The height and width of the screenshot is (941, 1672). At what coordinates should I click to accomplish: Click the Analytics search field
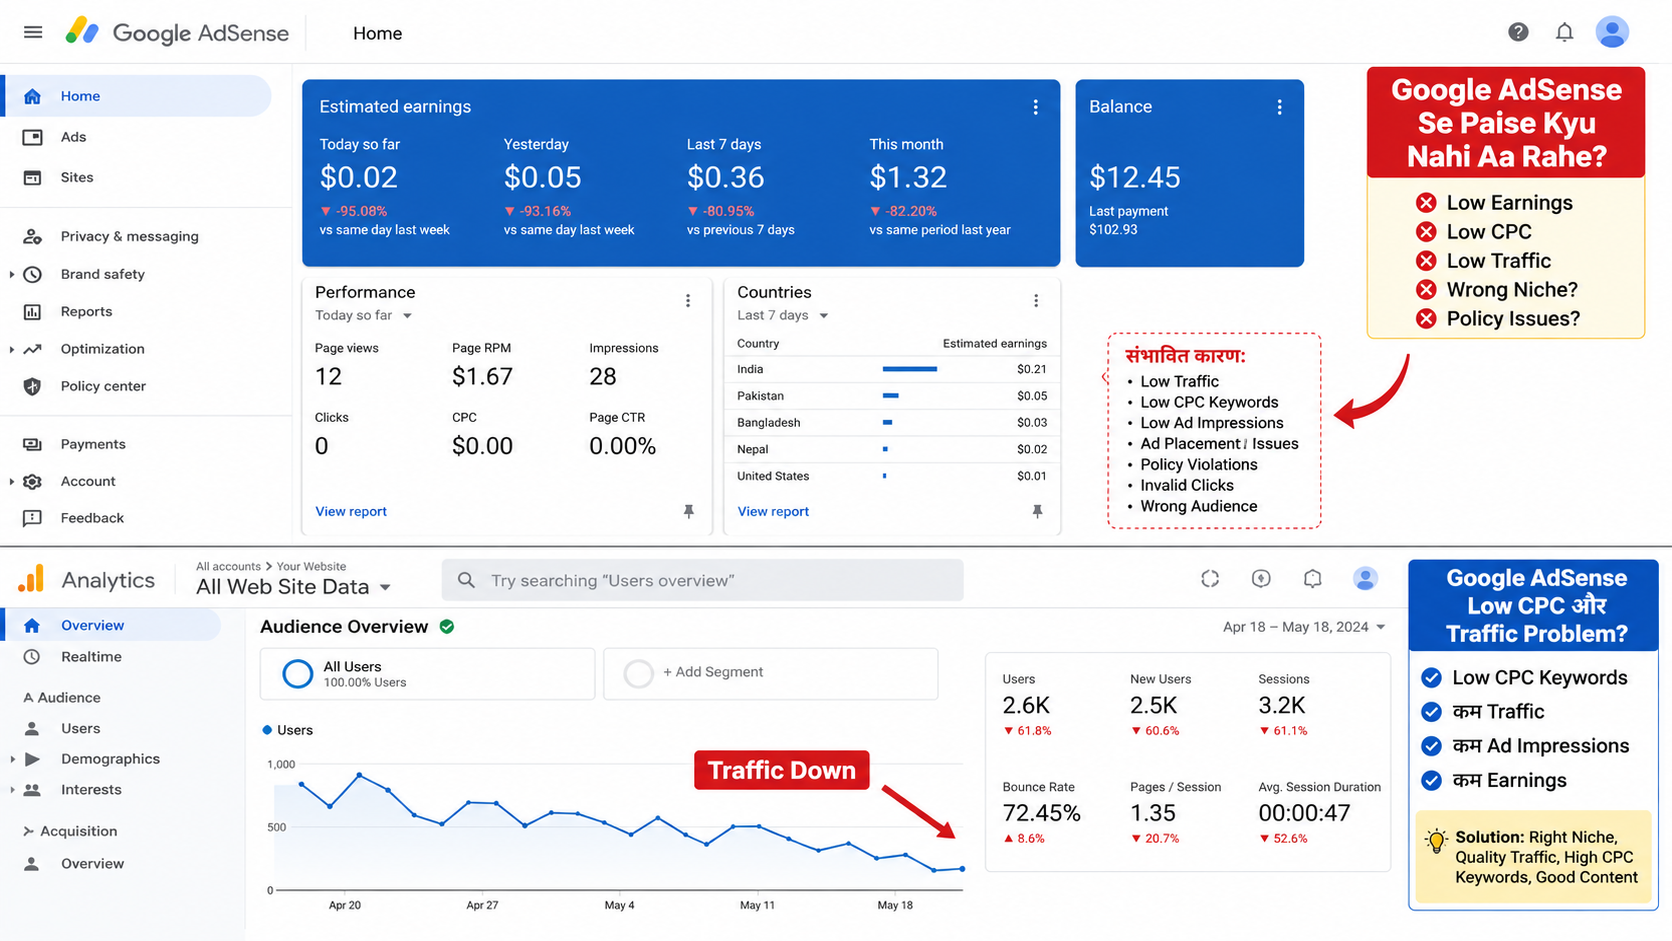(x=702, y=580)
